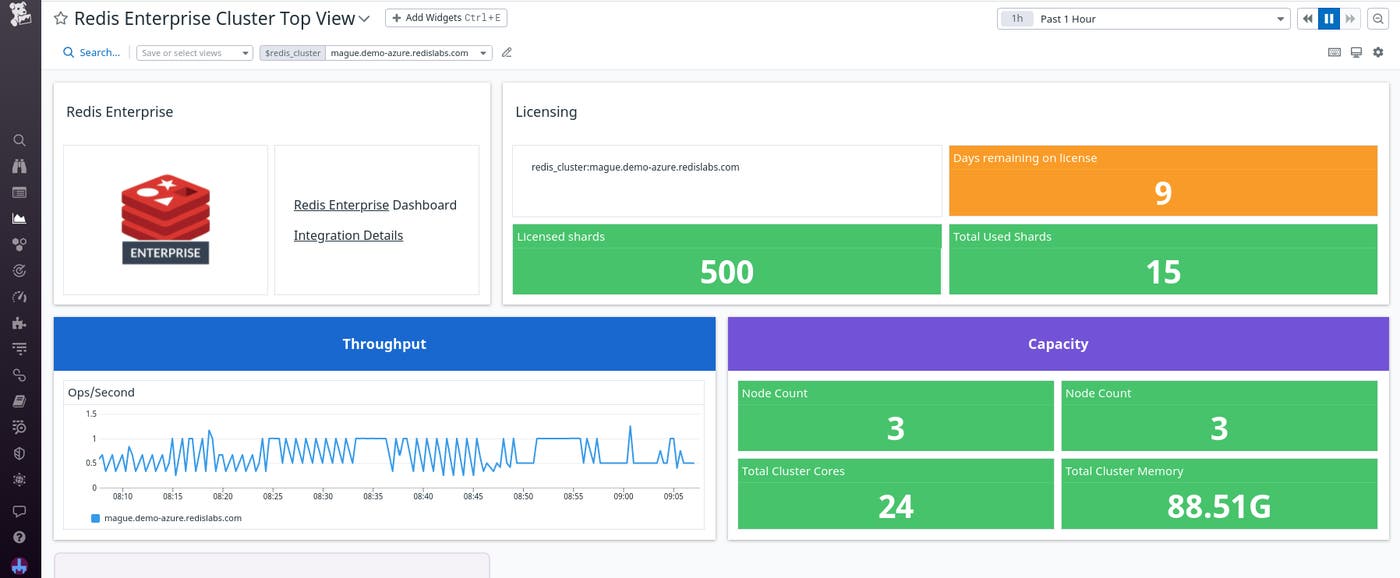
Task: Click the Security shield icon
Action: click(x=20, y=452)
